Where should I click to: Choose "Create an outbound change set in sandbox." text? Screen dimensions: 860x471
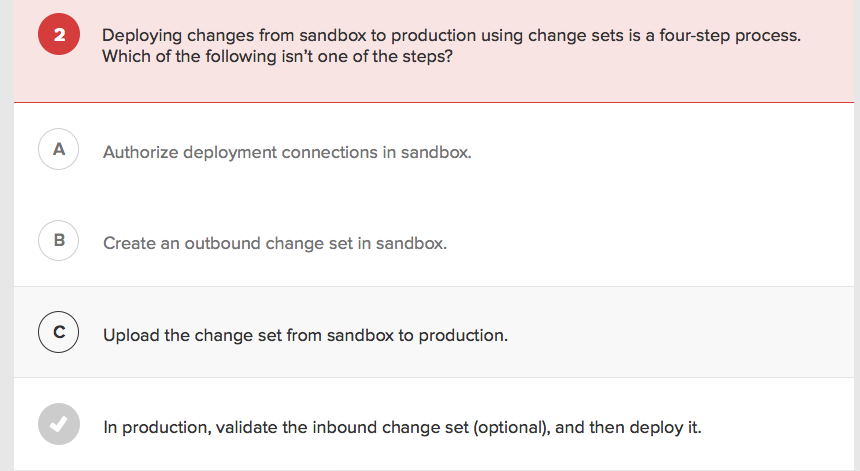[274, 244]
